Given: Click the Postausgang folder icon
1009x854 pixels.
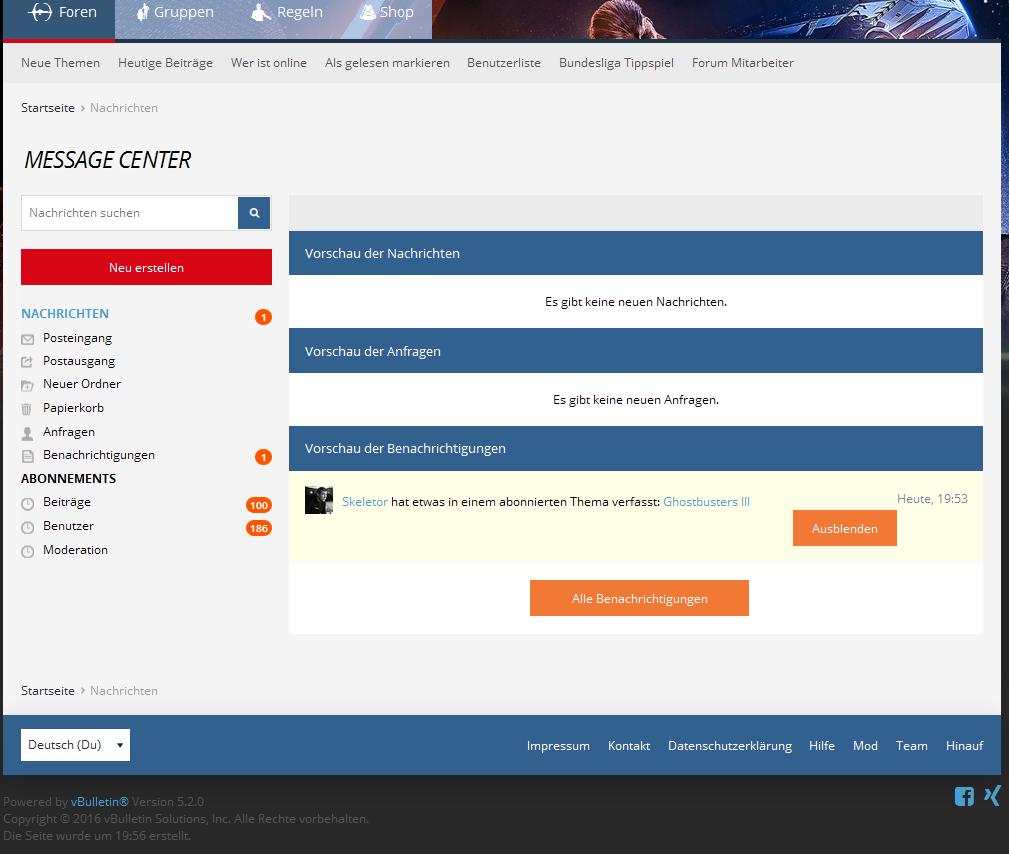Looking at the screenshot, I should 27,362.
